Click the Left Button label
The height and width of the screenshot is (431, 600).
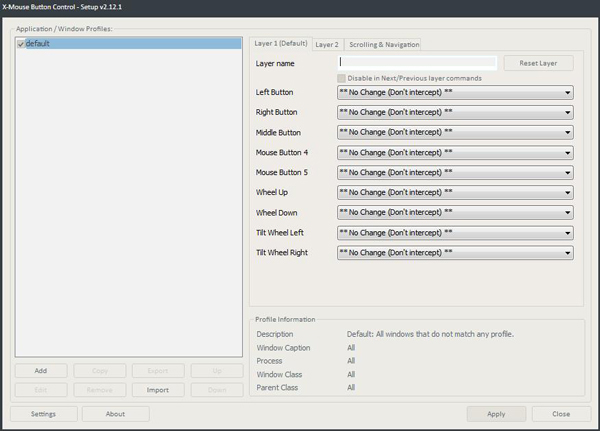(x=274, y=92)
